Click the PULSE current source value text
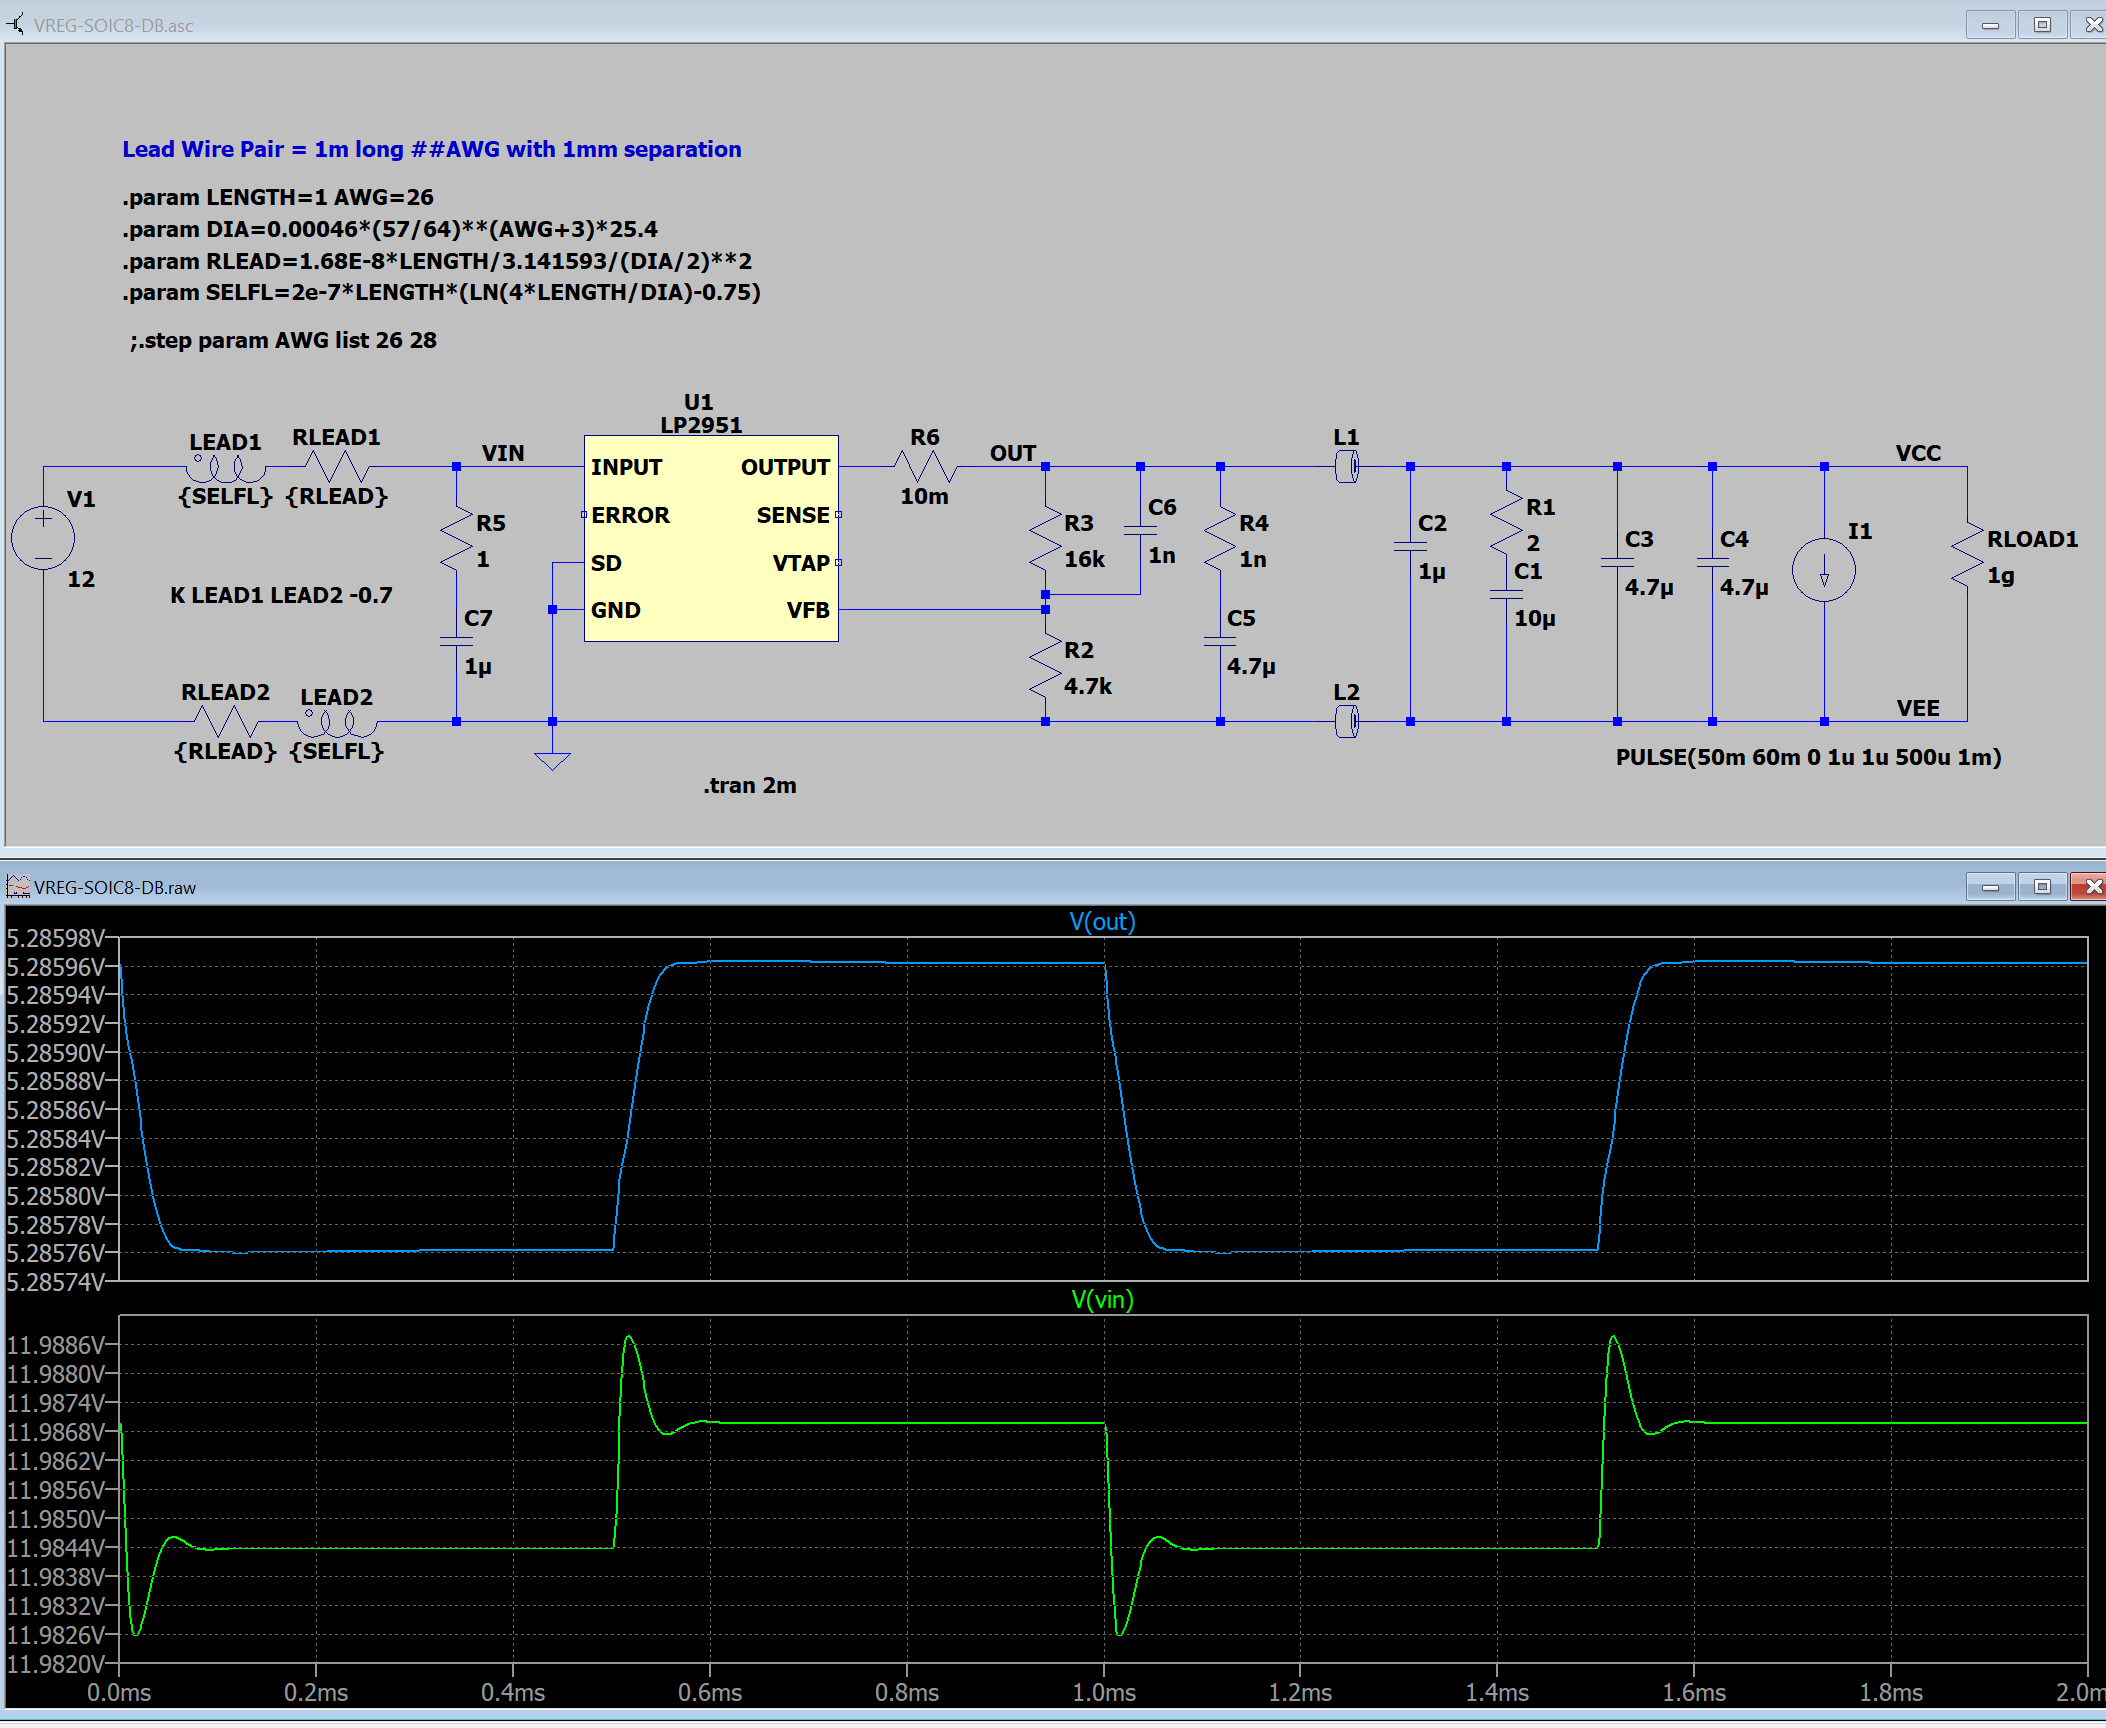 pos(1808,757)
